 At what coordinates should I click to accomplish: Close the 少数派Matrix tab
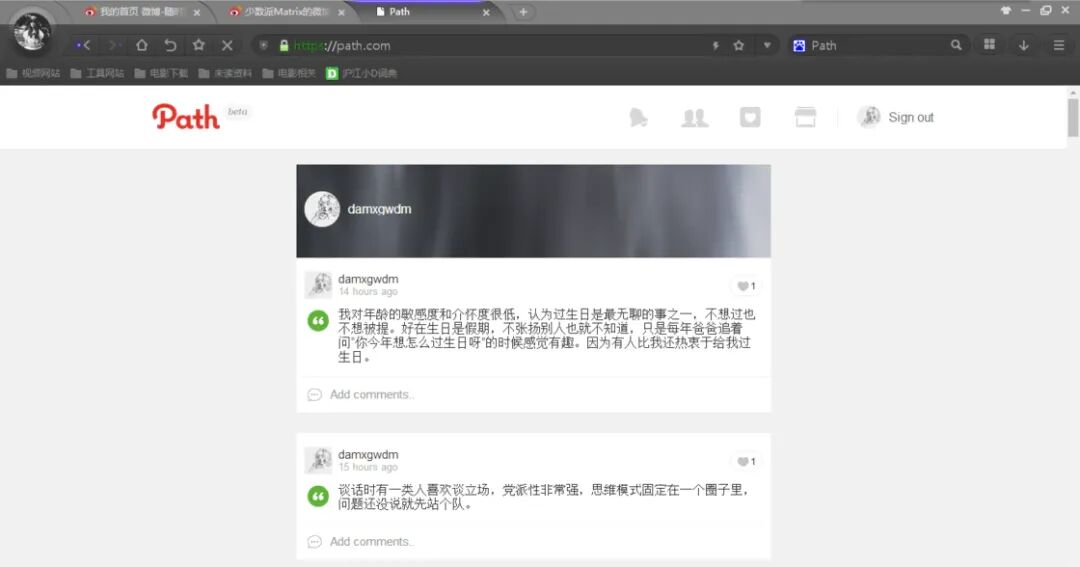click(x=342, y=12)
